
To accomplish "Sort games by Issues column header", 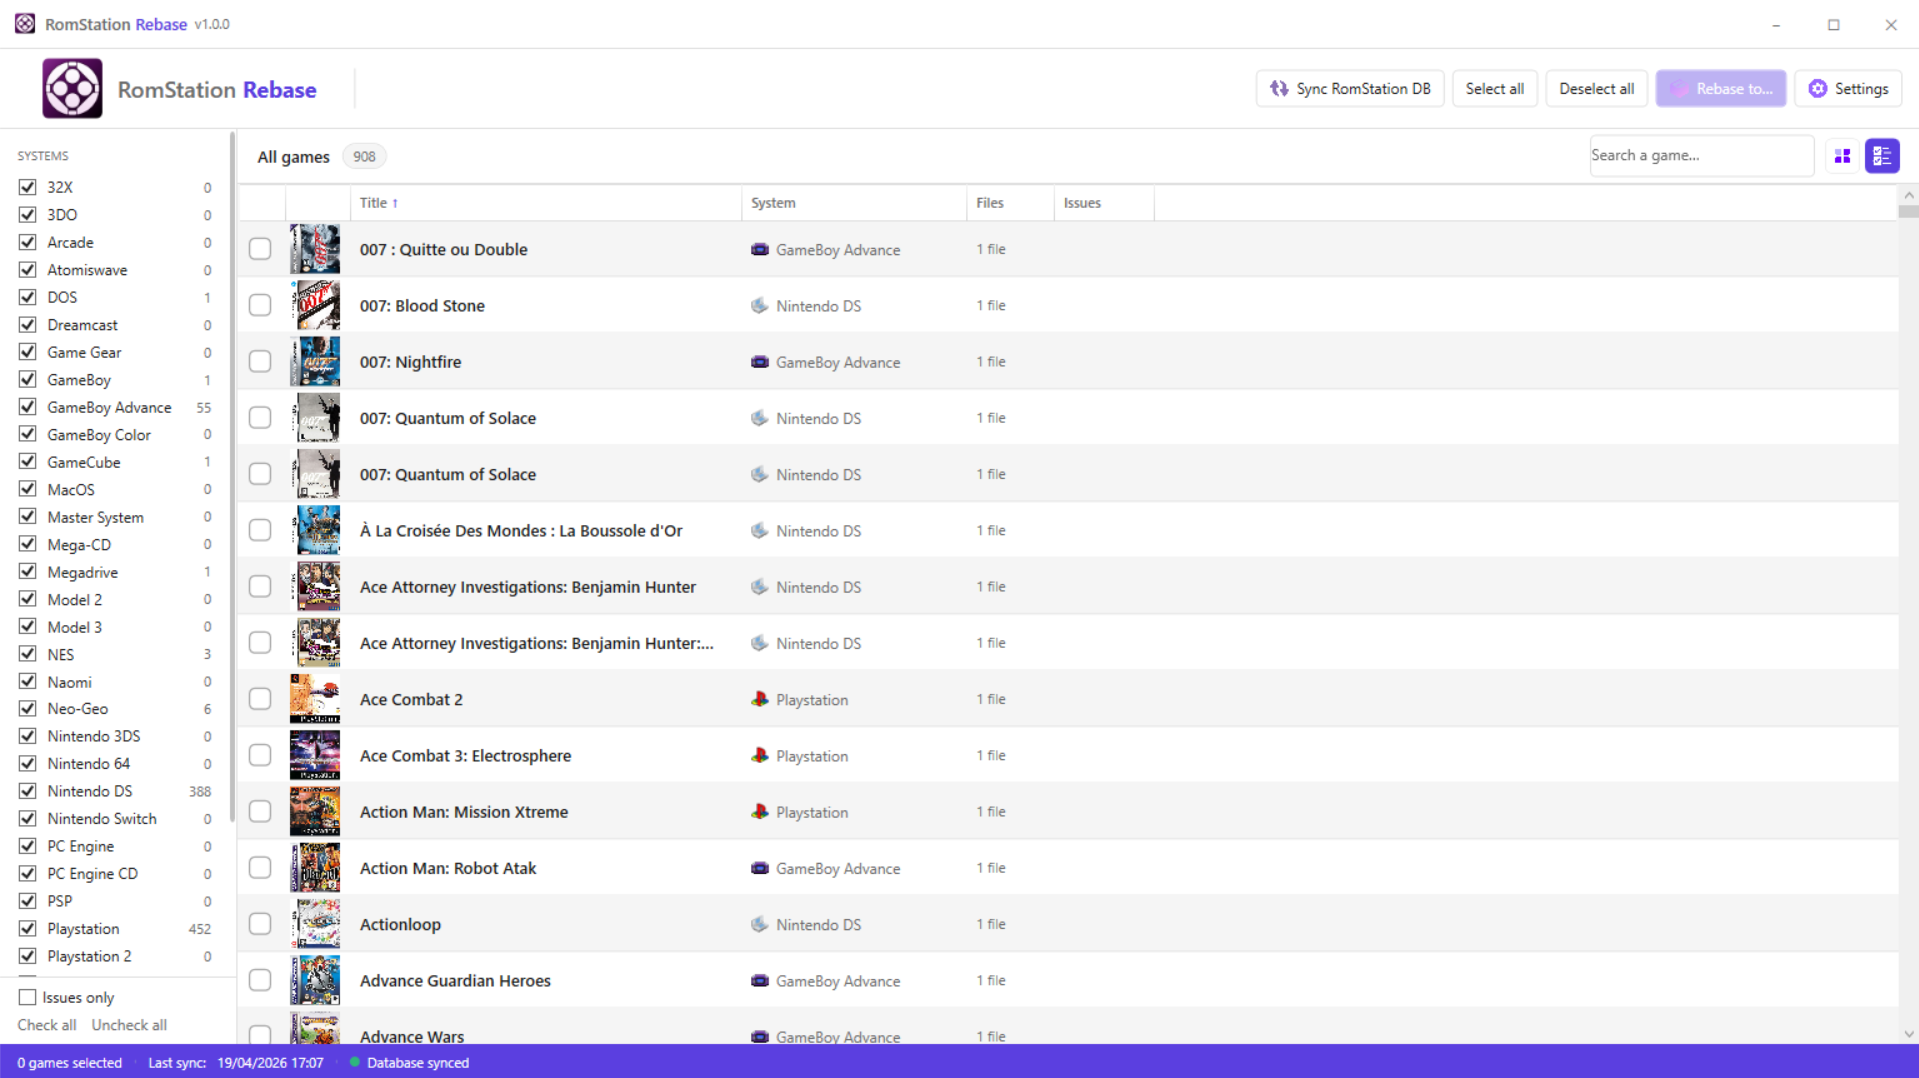I will pos(1081,203).
